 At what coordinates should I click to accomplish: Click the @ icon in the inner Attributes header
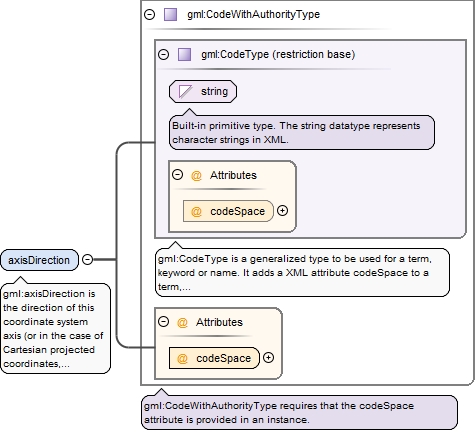point(196,175)
